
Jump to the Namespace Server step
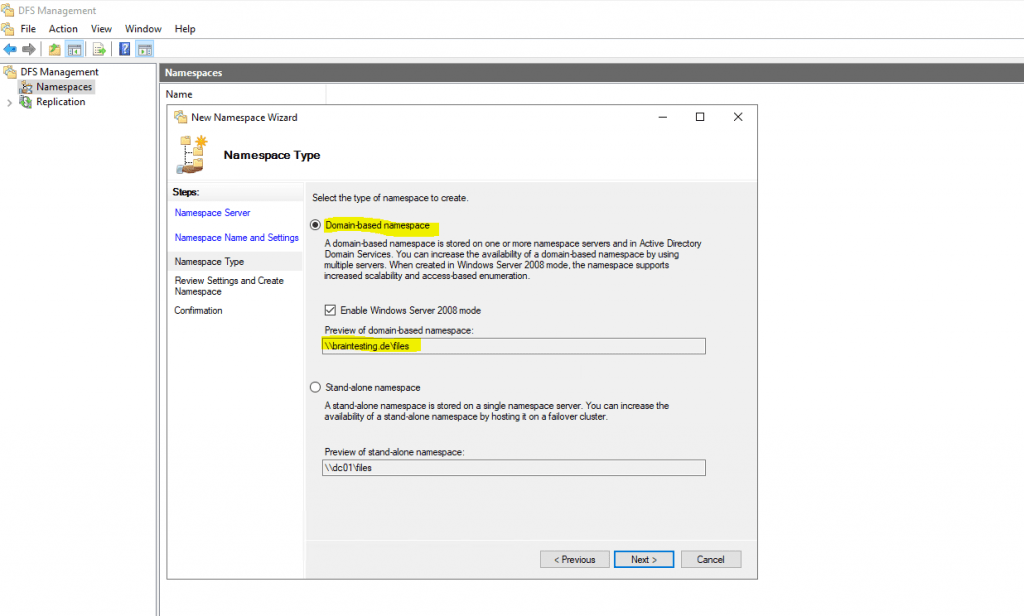point(212,213)
